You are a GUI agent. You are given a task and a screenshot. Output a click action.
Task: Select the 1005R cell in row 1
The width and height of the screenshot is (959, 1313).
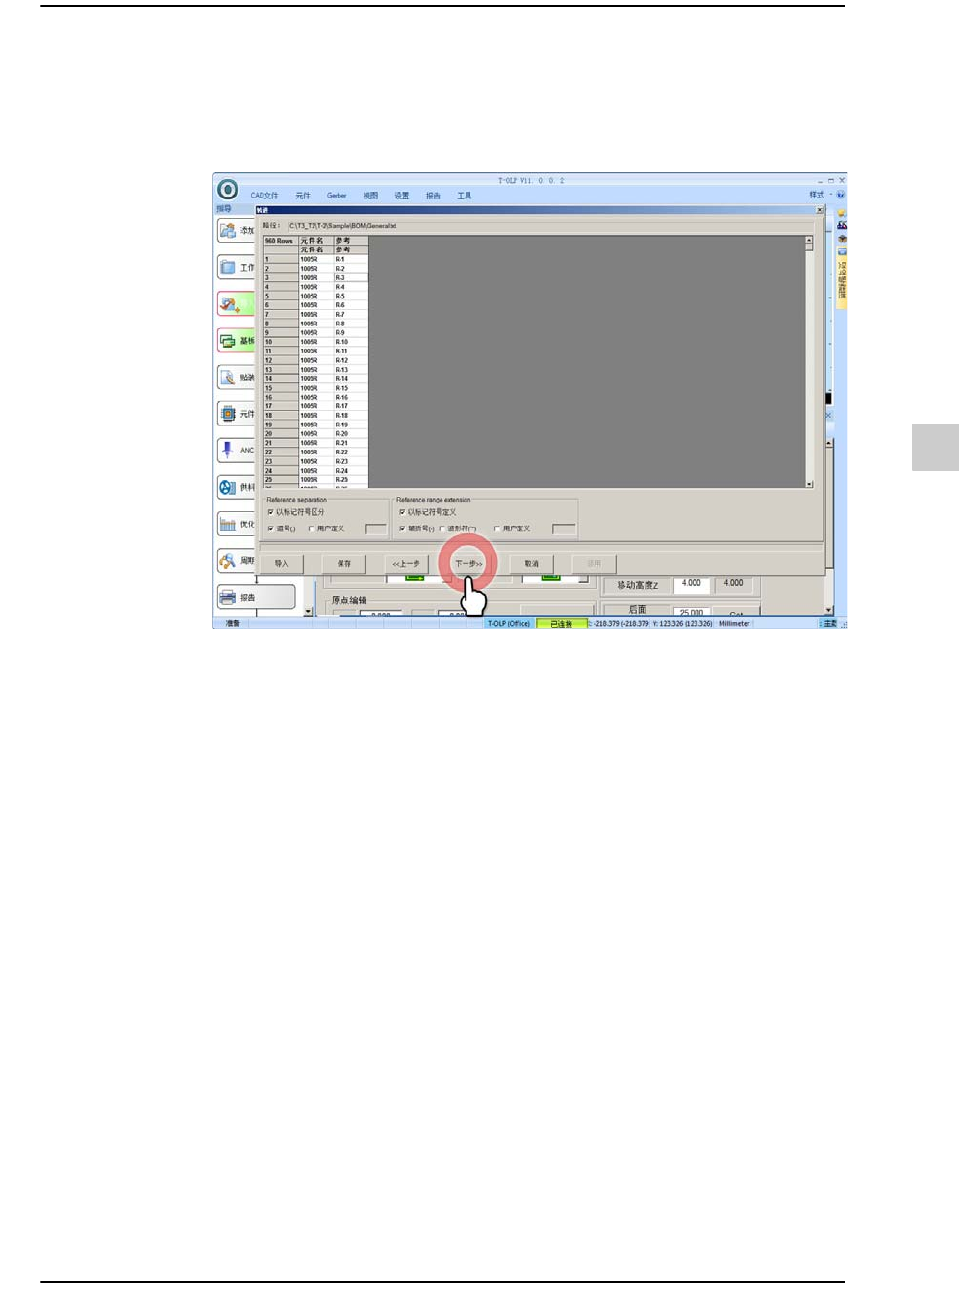tap(316, 259)
